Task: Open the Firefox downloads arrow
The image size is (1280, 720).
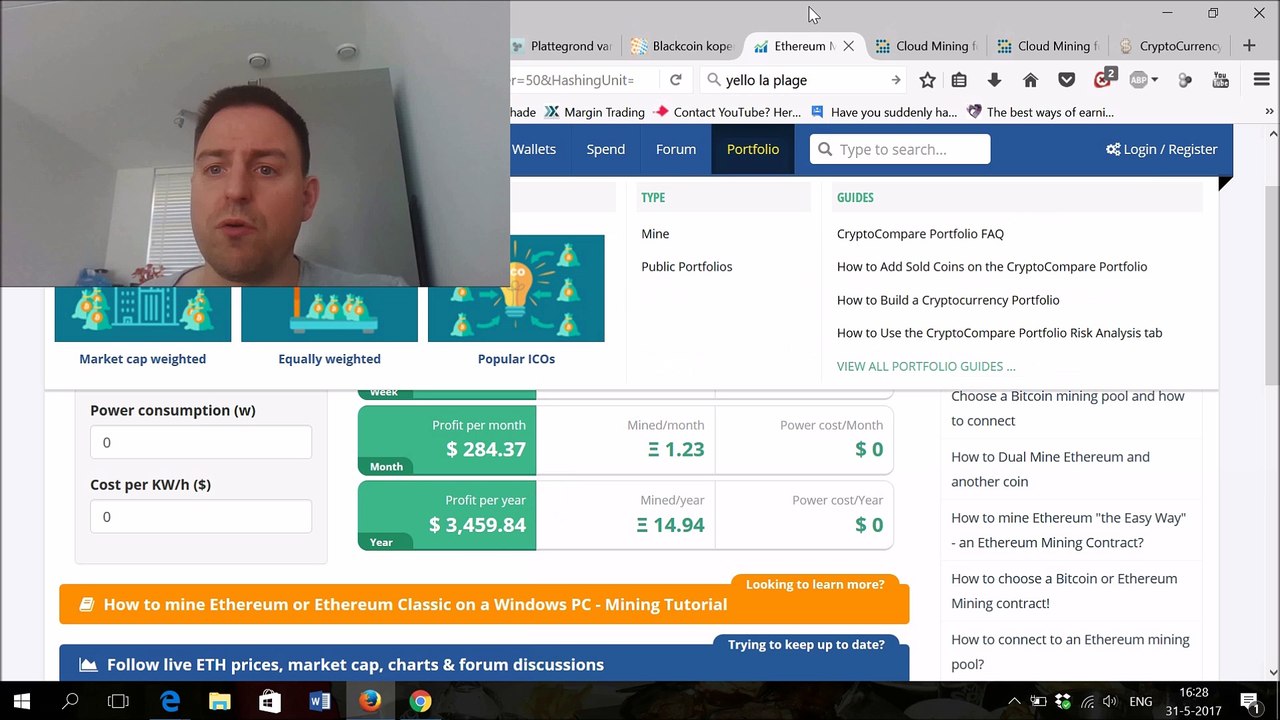Action: [994, 80]
